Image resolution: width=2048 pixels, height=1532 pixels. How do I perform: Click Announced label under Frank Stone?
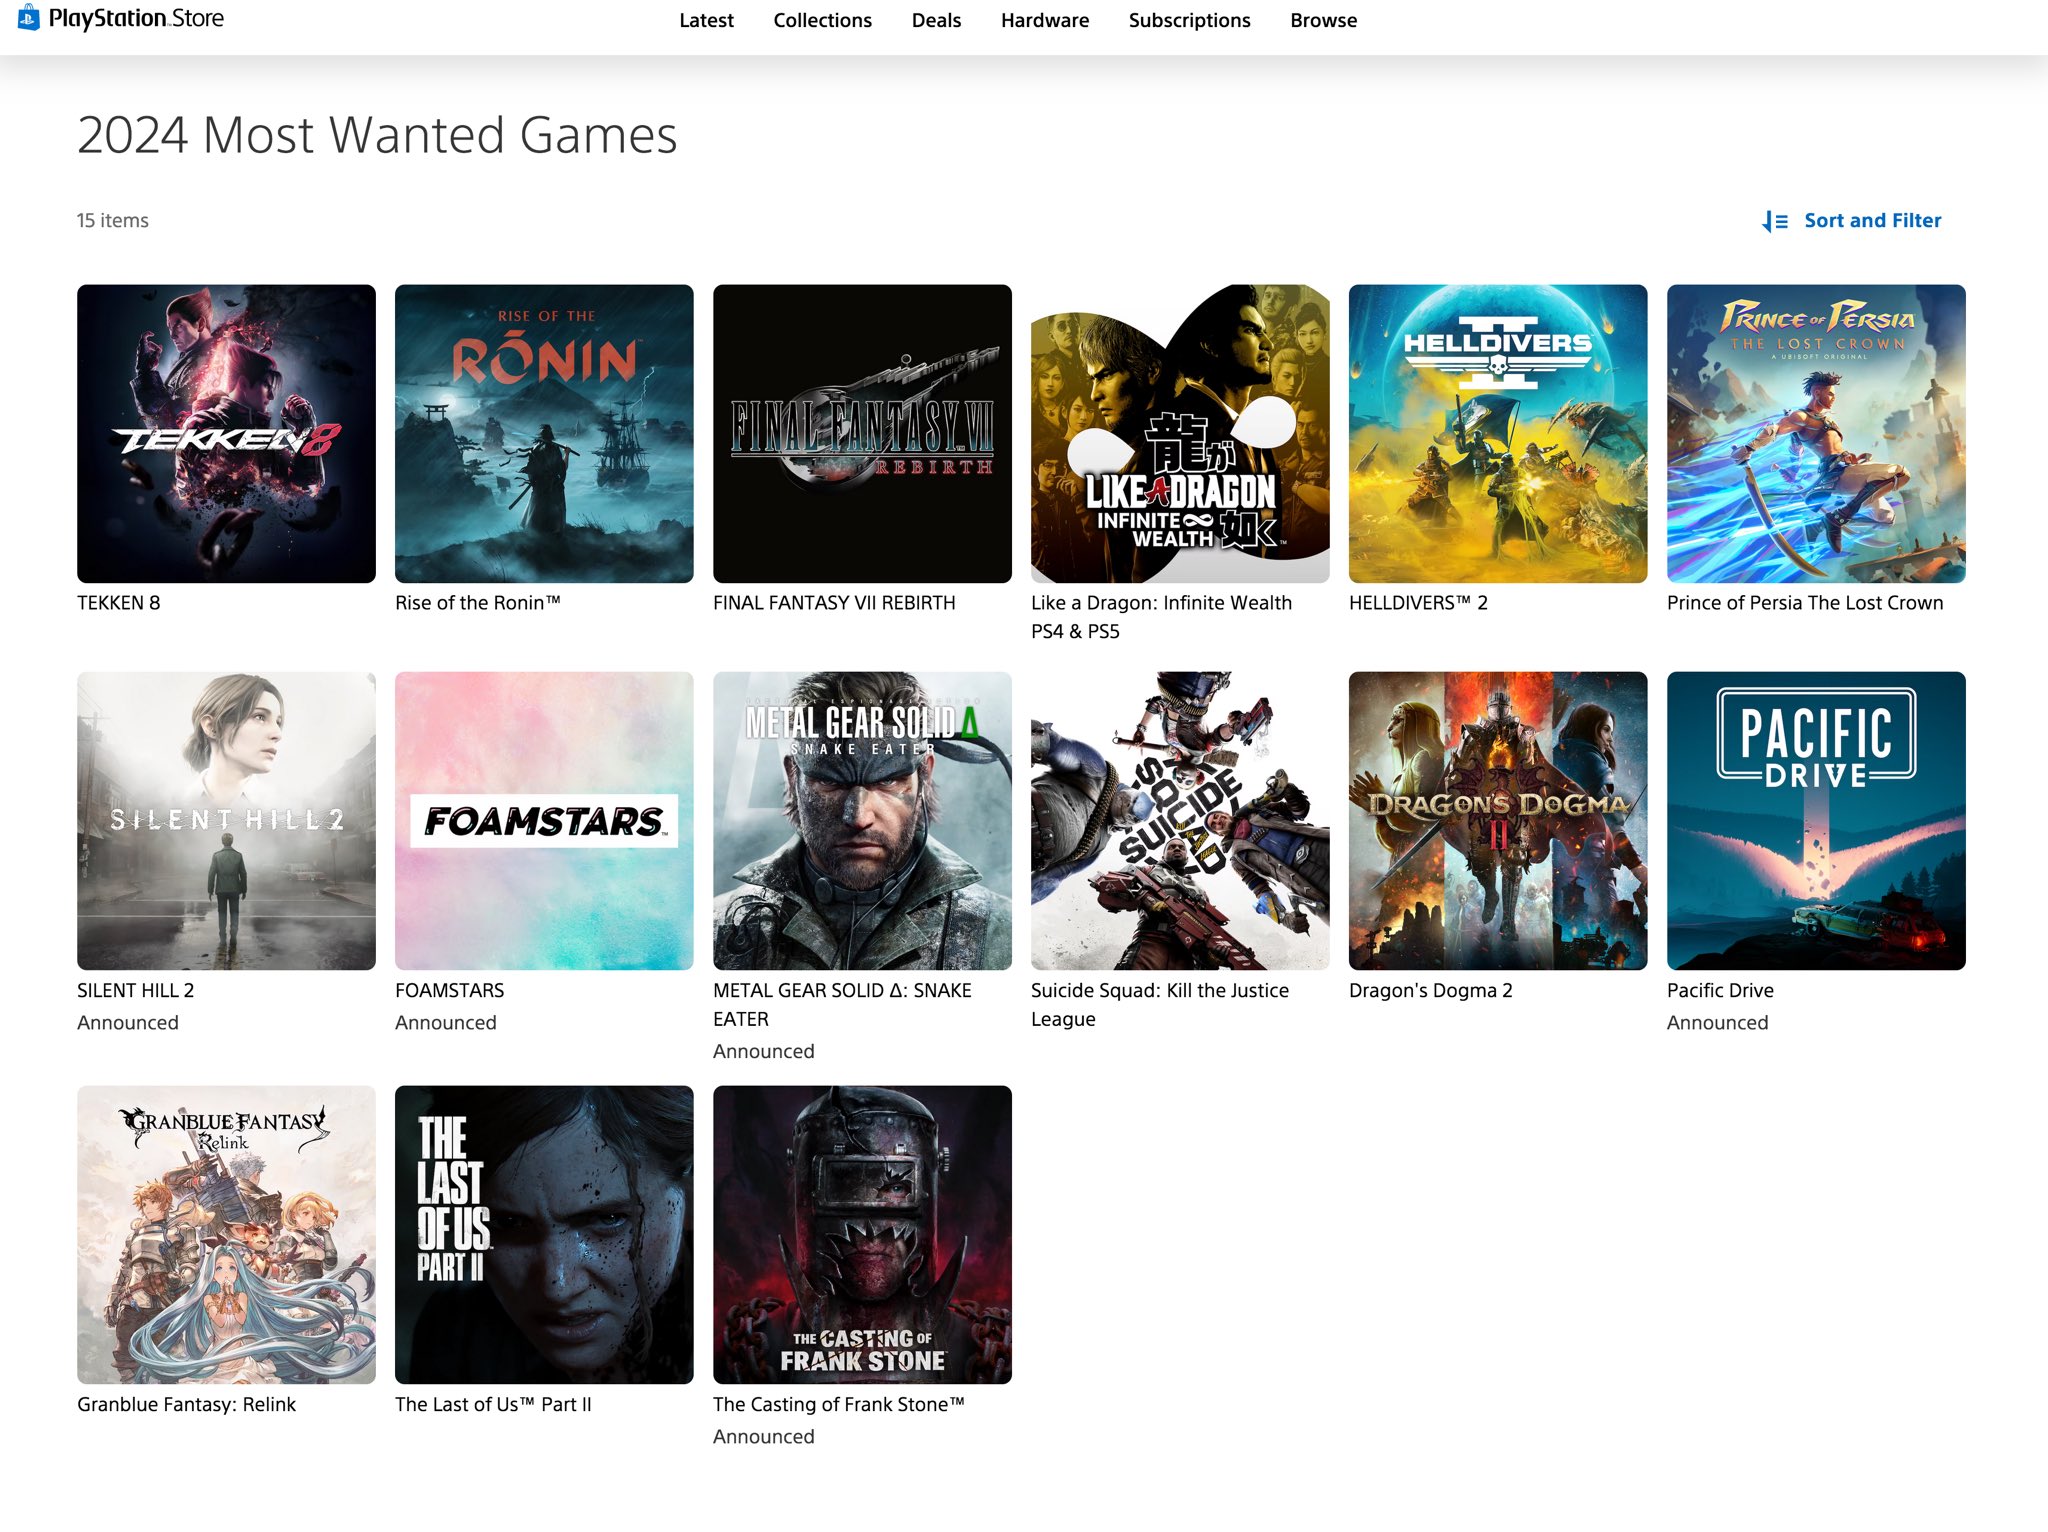[x=764, y=1436]
